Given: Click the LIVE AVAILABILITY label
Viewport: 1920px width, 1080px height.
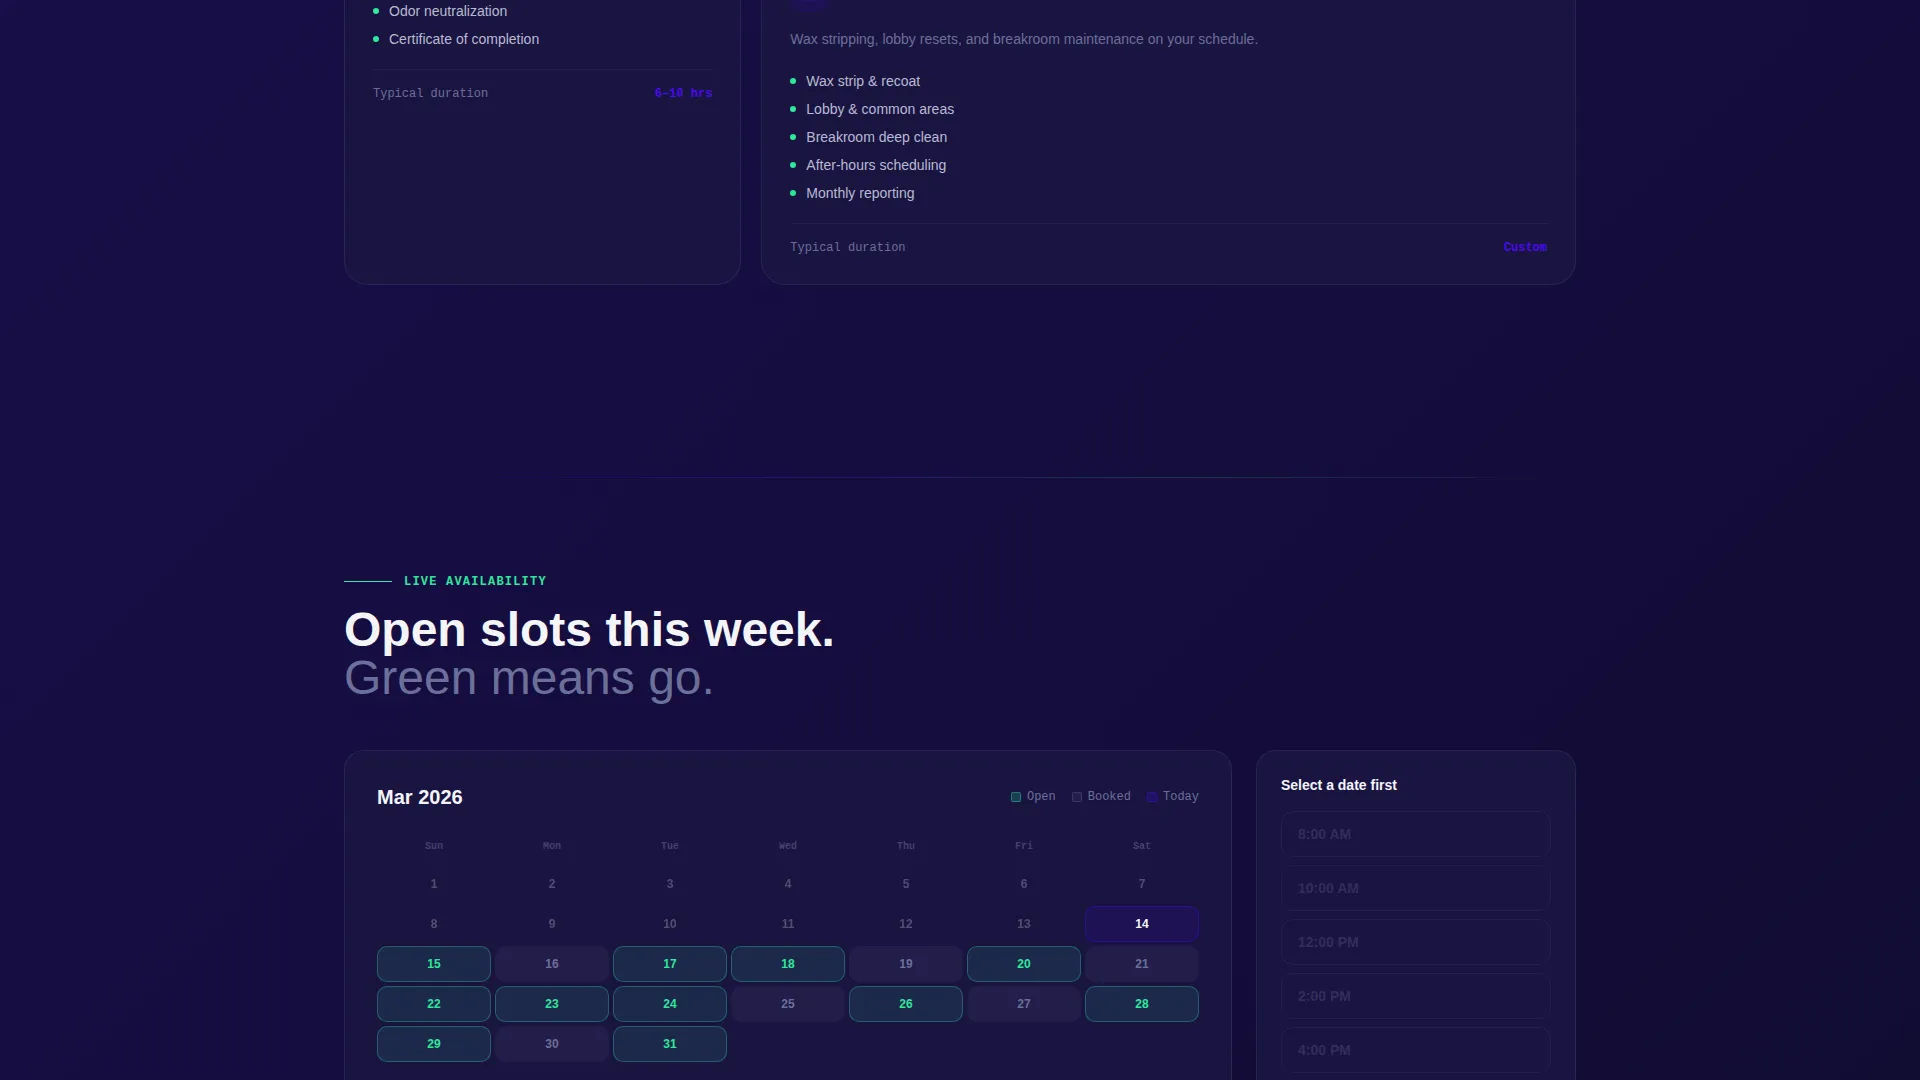Looking at the screenshot, I should (475, 581).
